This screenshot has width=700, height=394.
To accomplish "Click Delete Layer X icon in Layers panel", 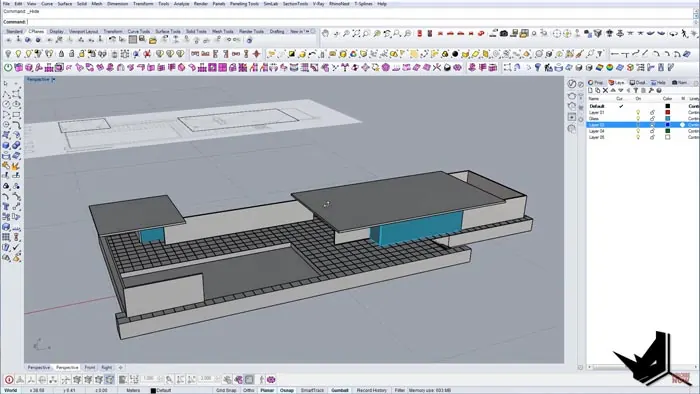I will point(605,91).
